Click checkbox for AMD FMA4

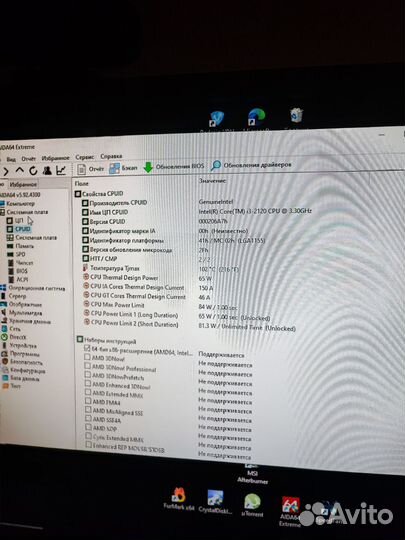coord(88,401)
